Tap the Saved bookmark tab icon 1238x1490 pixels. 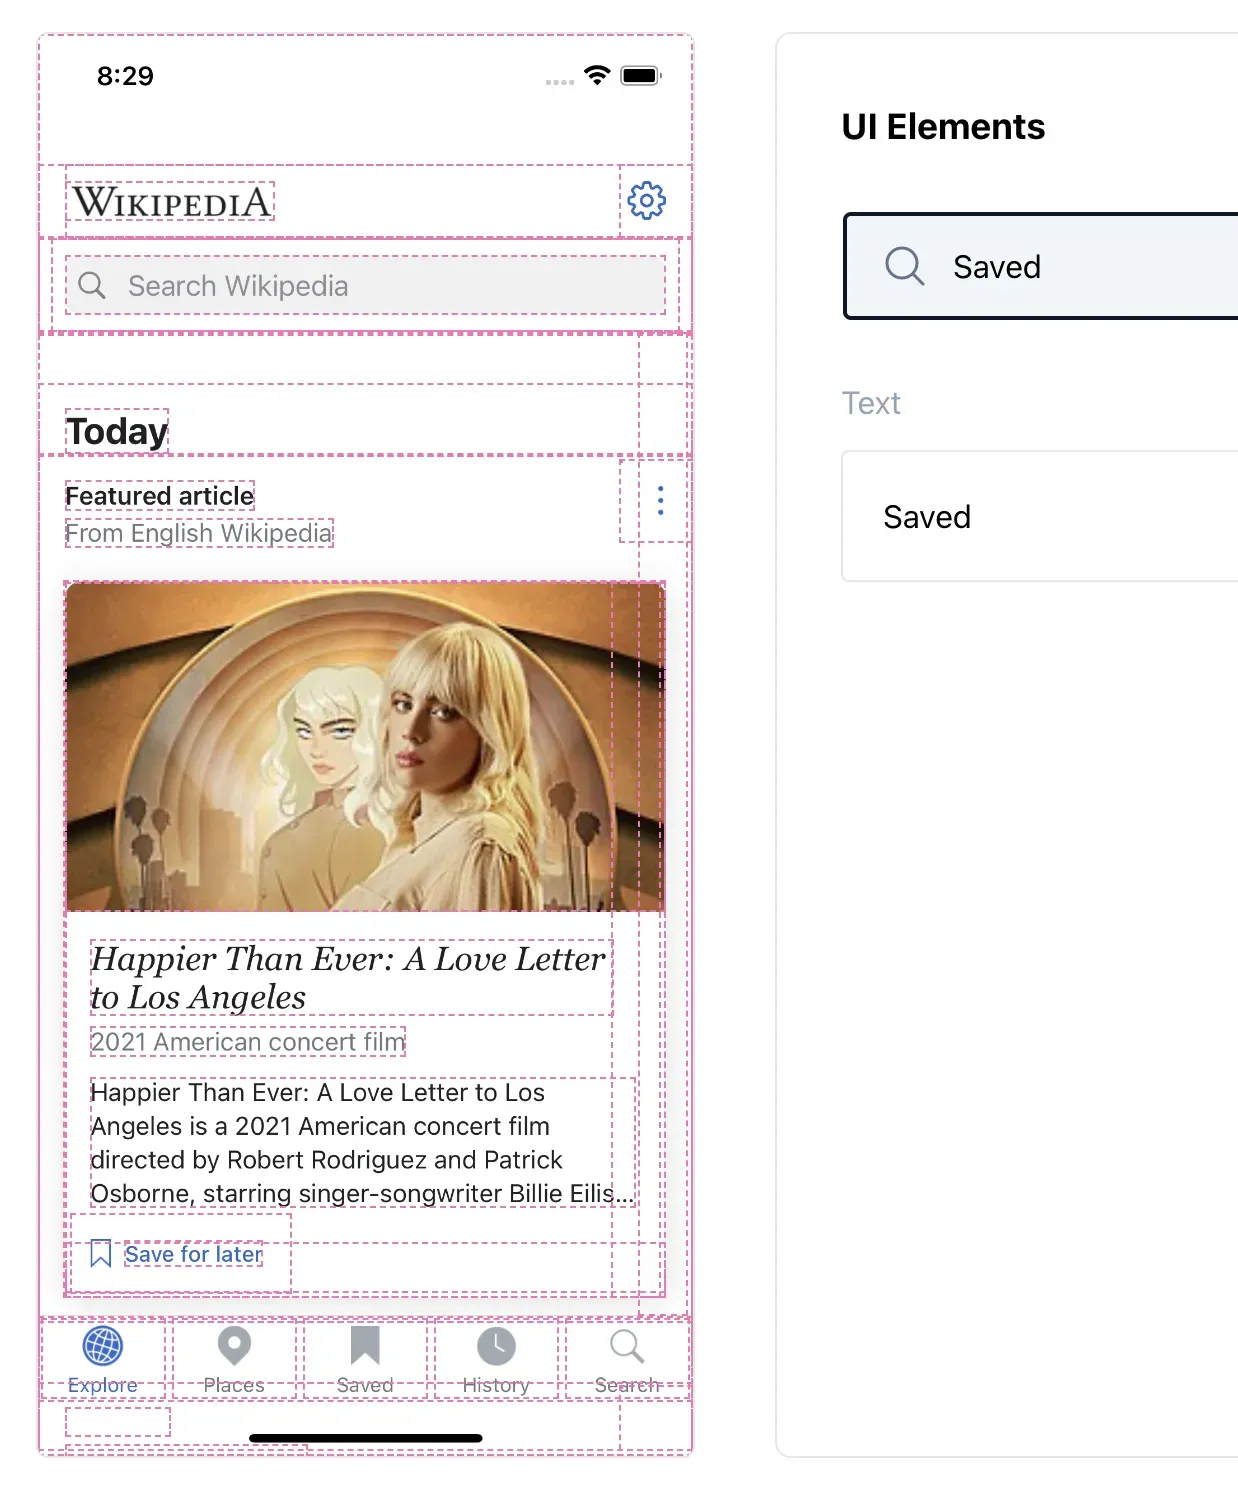[365, 1346]
